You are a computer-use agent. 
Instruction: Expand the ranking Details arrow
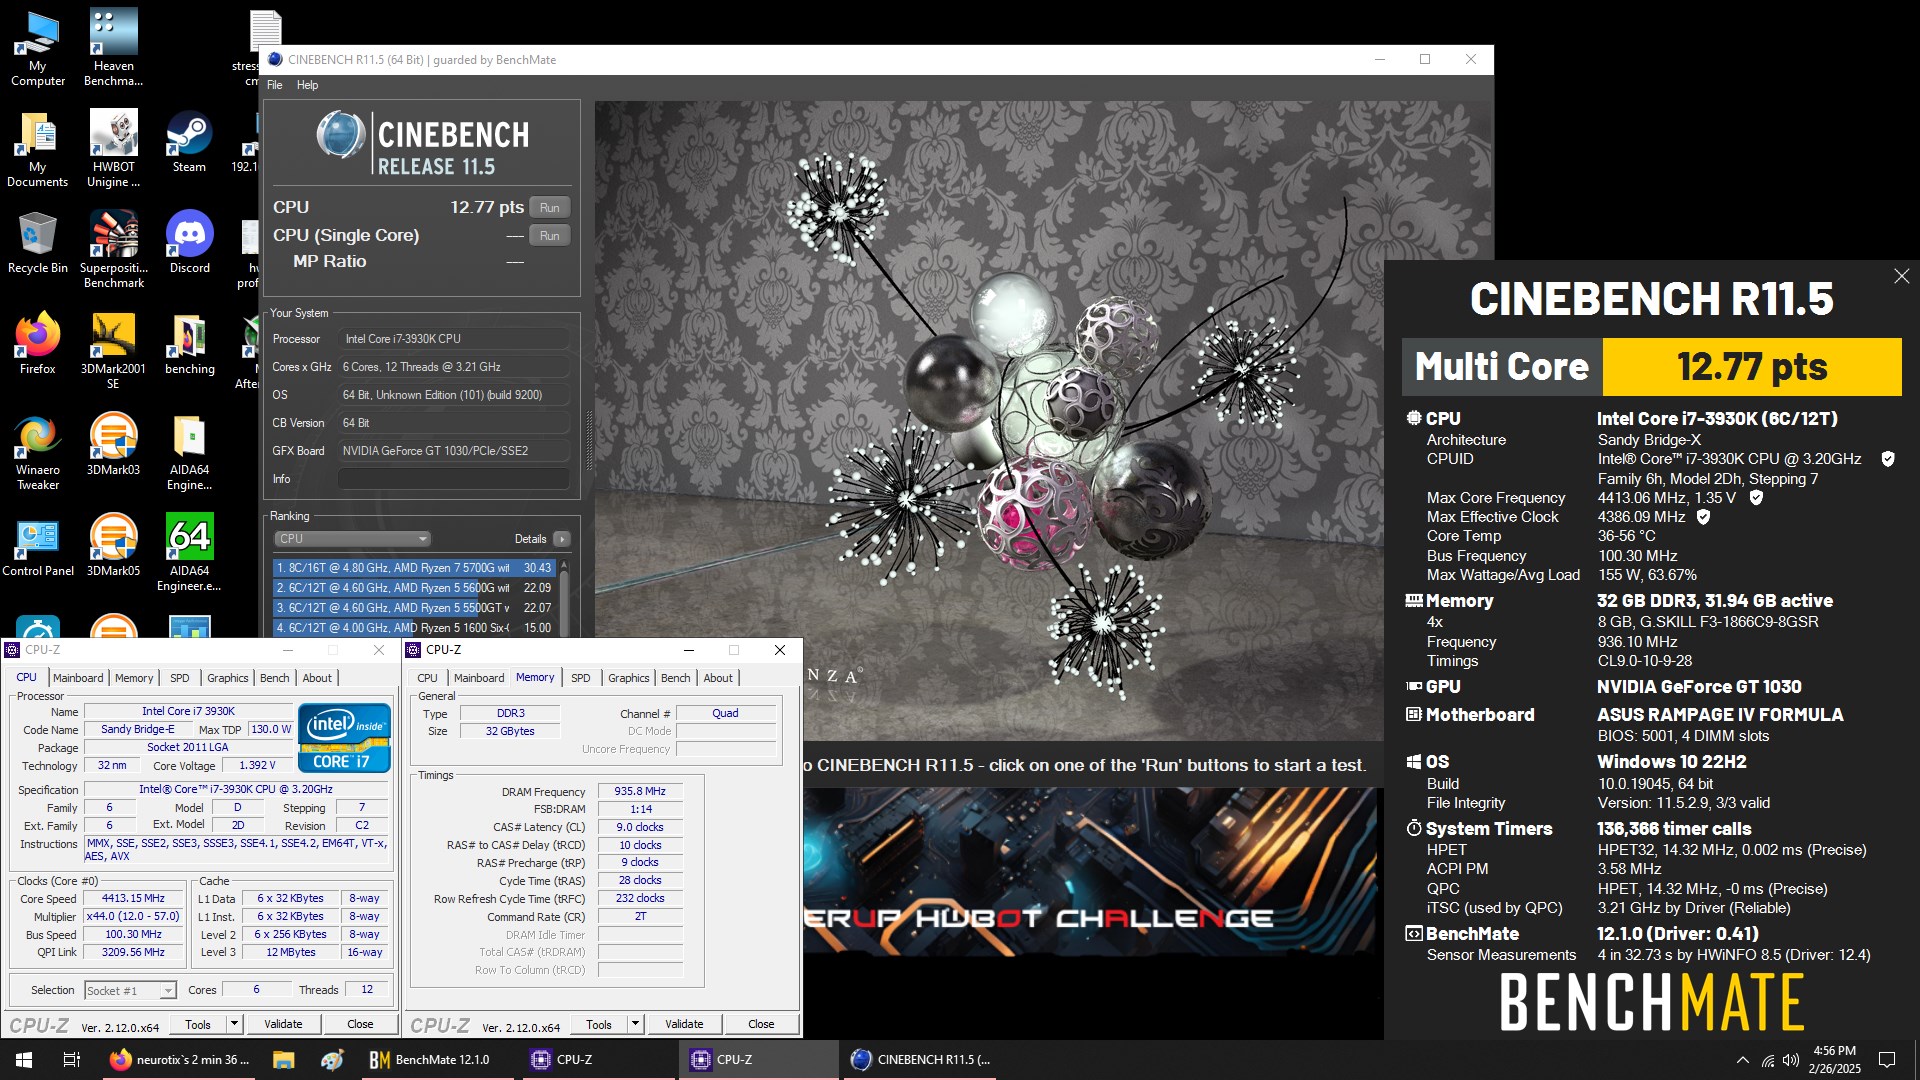pos(561,539)
